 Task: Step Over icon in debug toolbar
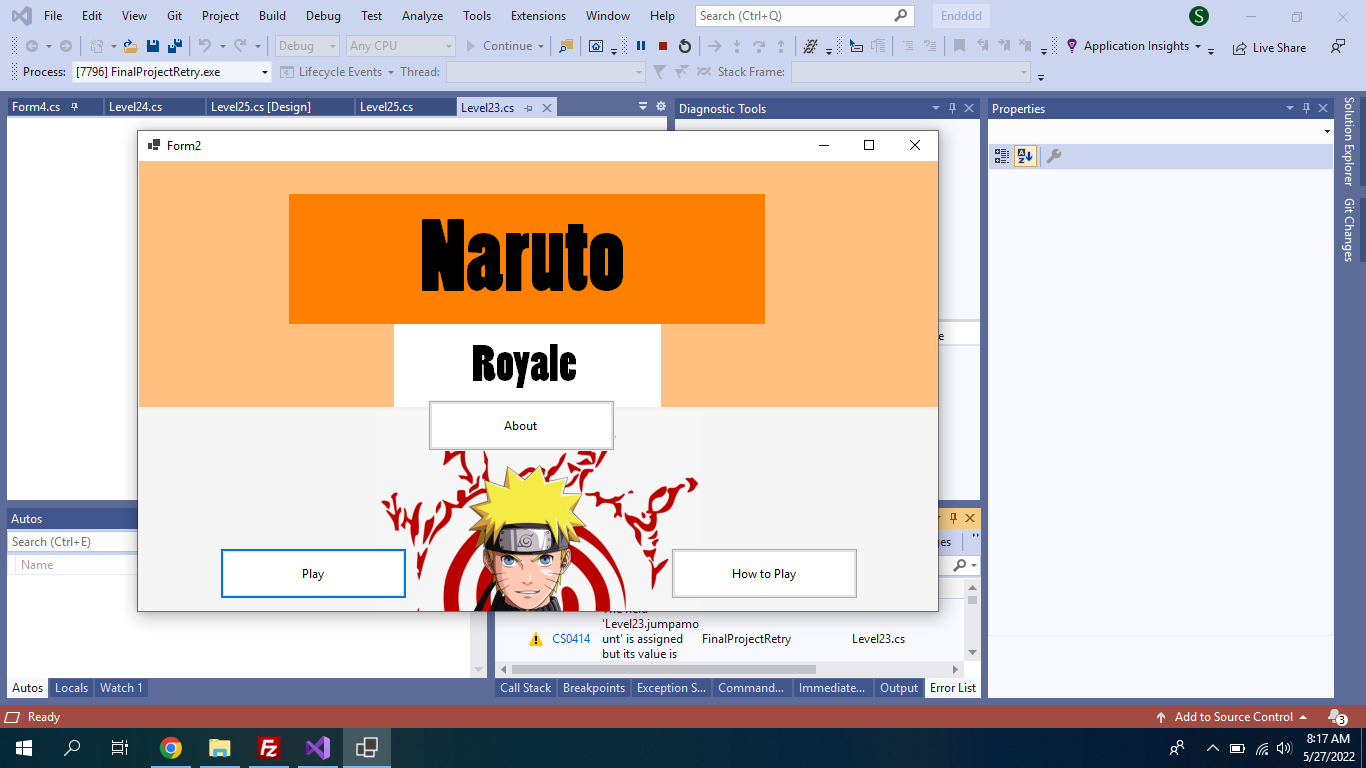point(759,46)
